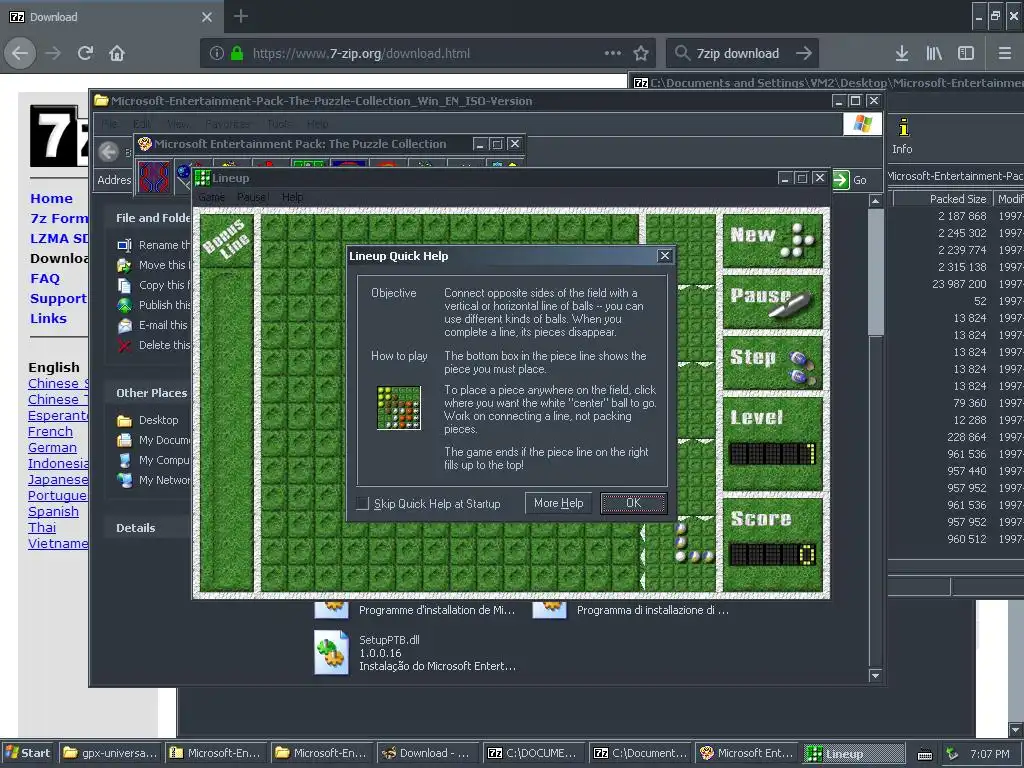1024x768 pixels.
Task: Sort by Packed Size column in 7-Zip
Action: point(942,199)
